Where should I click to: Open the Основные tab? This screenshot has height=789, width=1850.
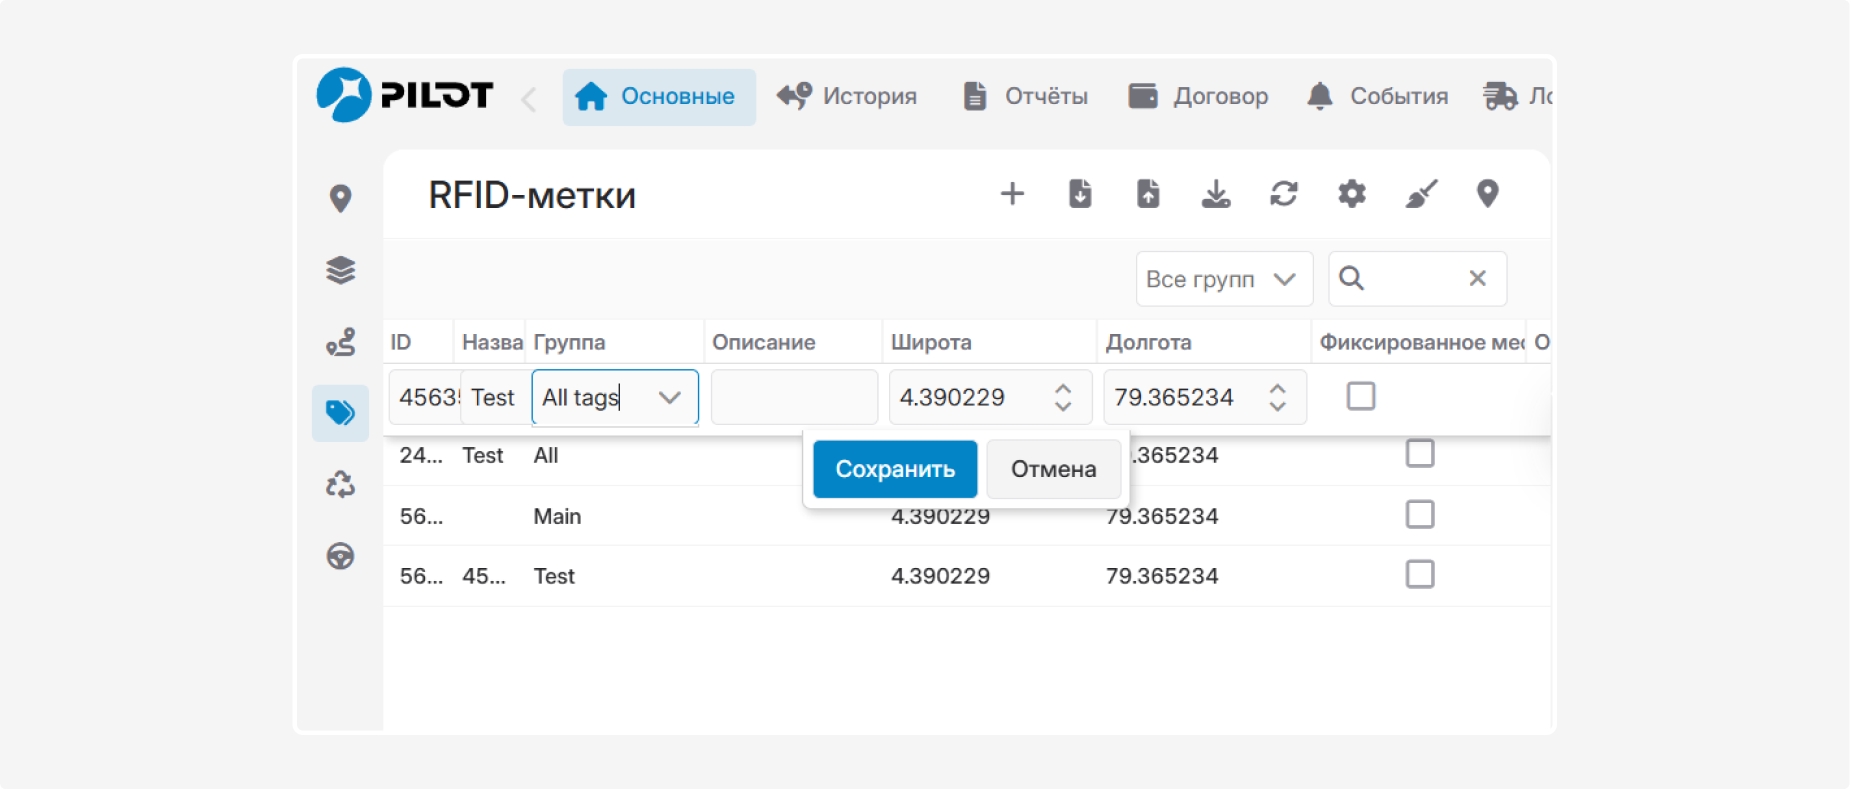[659, 97]
